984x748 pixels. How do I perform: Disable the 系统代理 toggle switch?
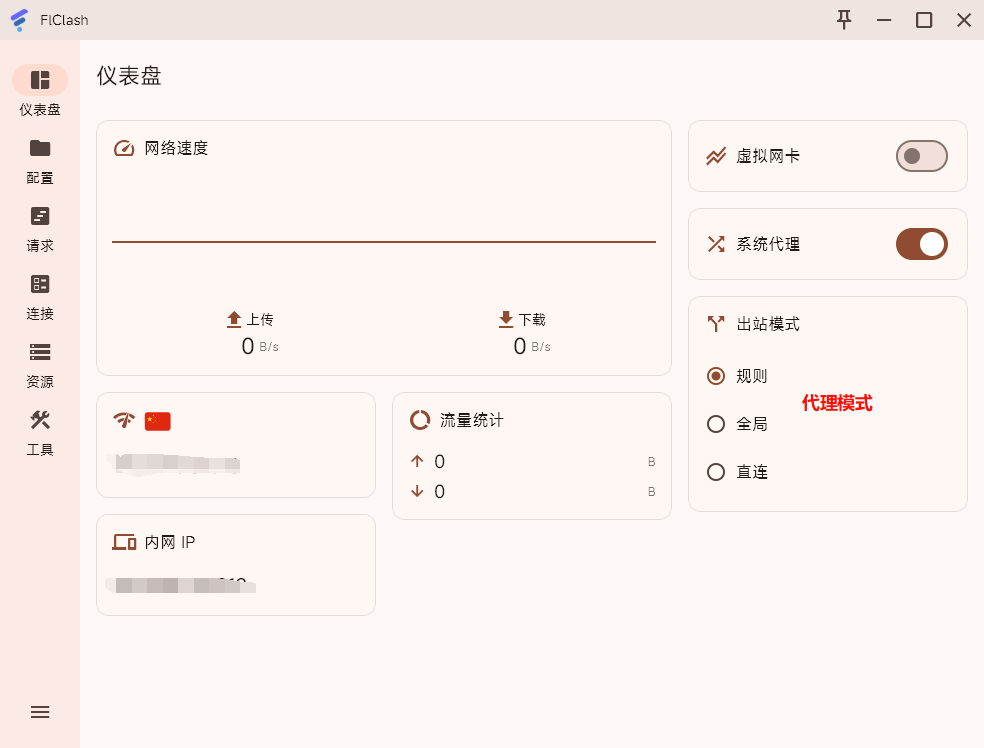[x=921, y=244]
